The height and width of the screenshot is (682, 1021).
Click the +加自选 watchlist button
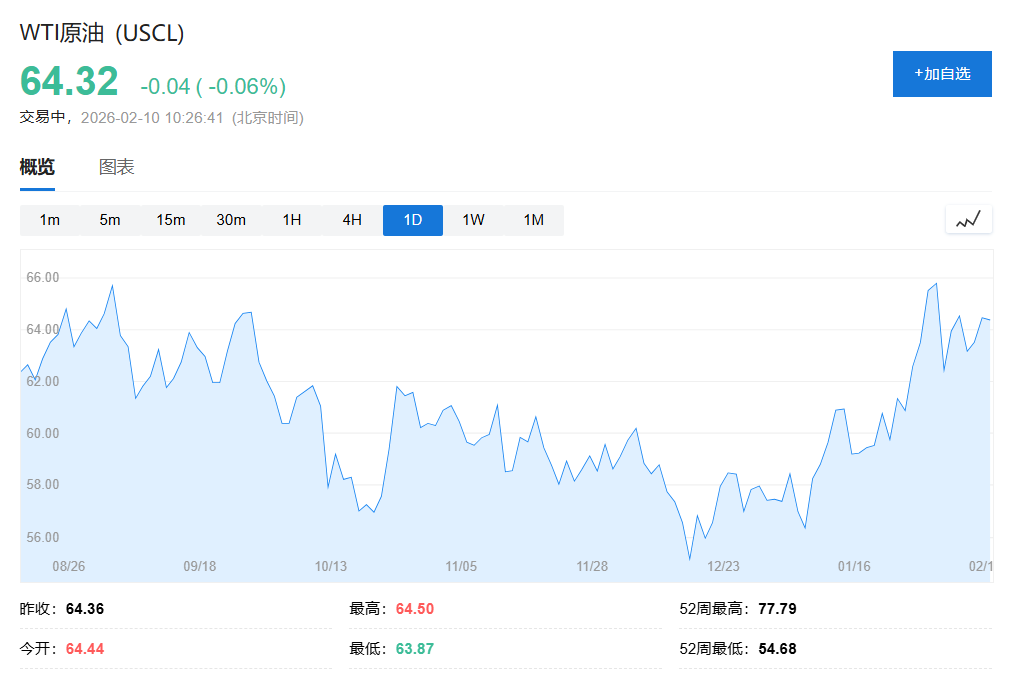click(x=941, y=73)
